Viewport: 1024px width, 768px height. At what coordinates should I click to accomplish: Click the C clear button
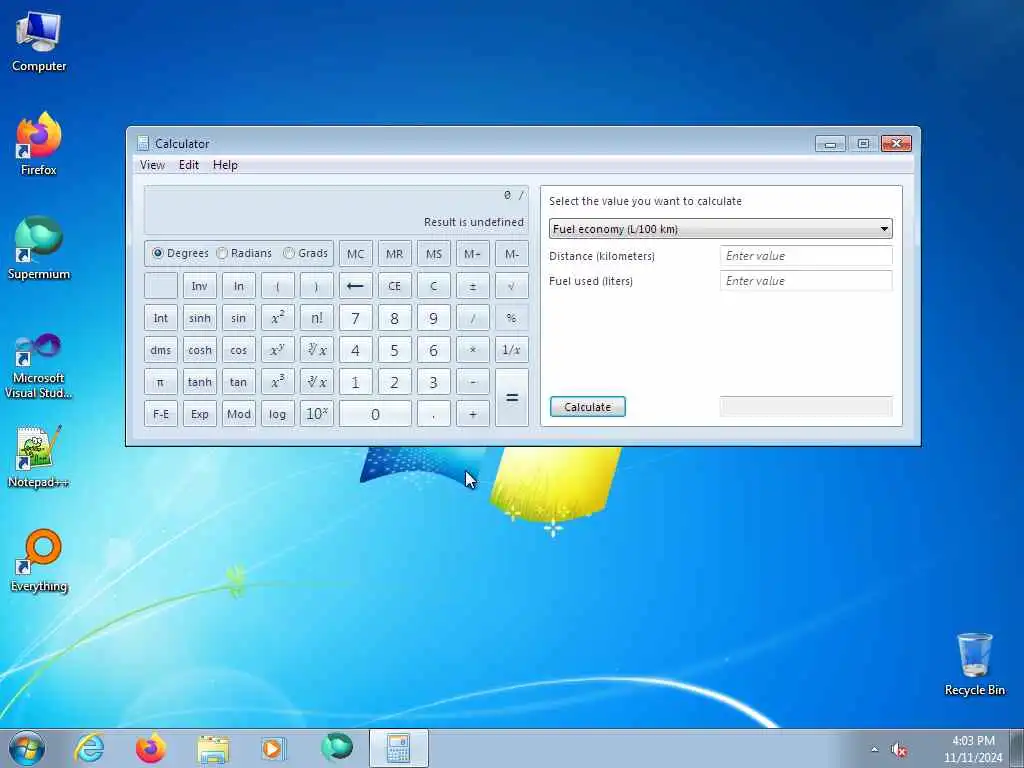point(434,286)
